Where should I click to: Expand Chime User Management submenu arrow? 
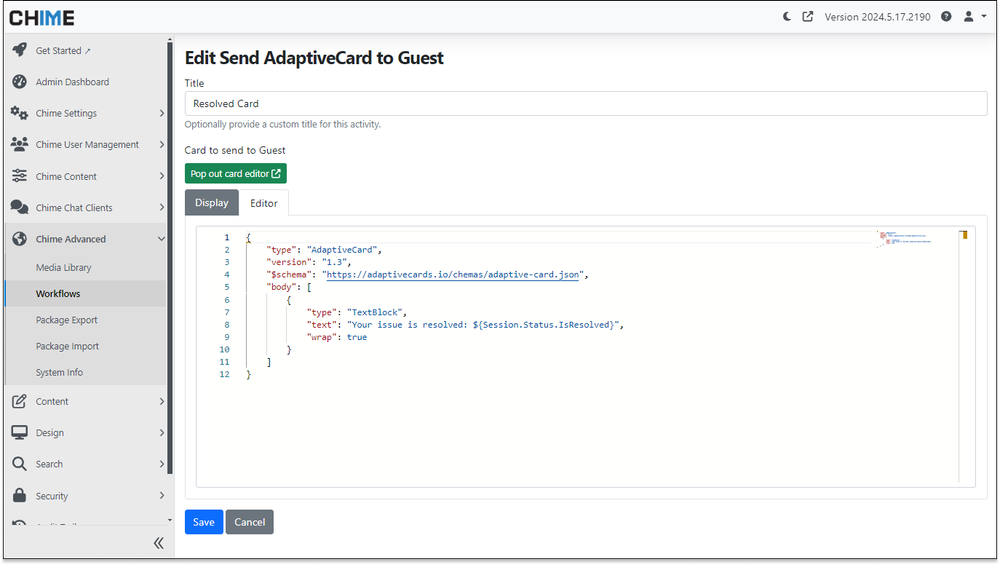coord(161,144)
